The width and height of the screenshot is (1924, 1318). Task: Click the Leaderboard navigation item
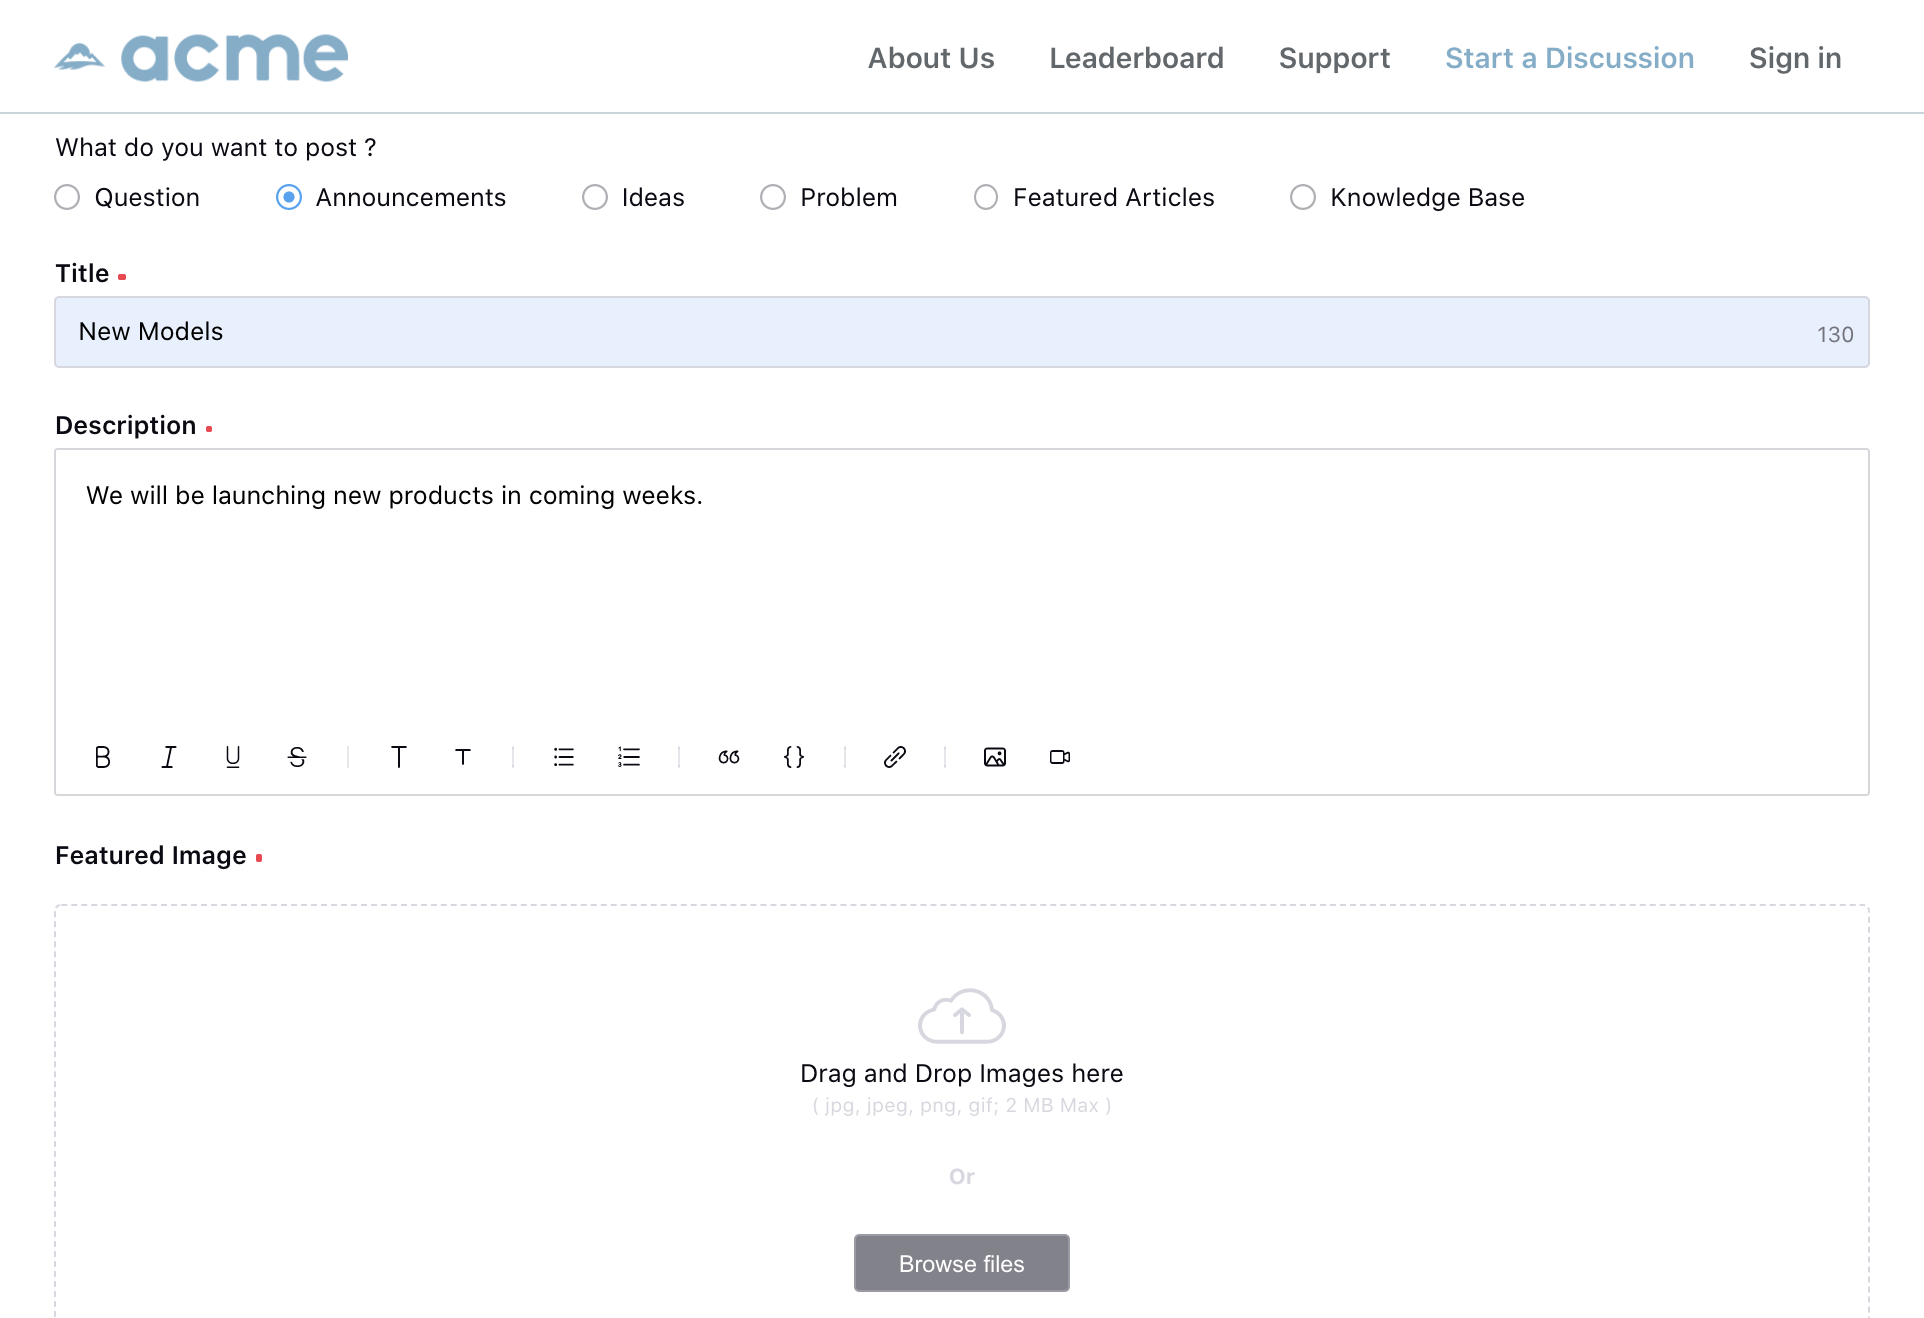tap(1136, 57)
